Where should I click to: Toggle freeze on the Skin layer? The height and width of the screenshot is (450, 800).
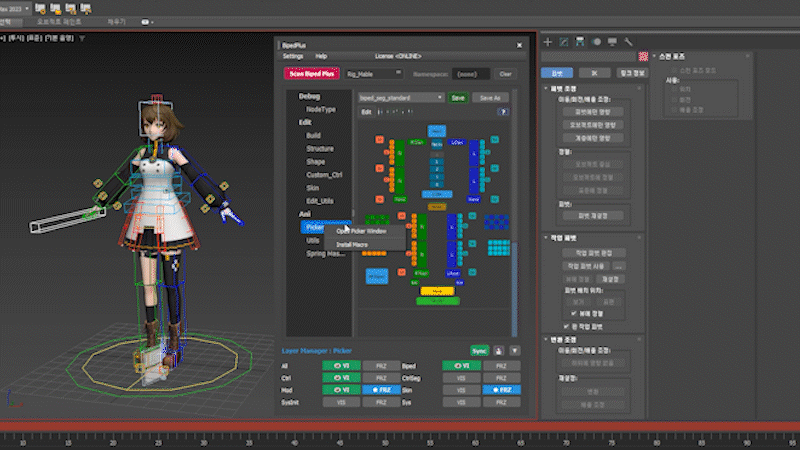[501, 388]
